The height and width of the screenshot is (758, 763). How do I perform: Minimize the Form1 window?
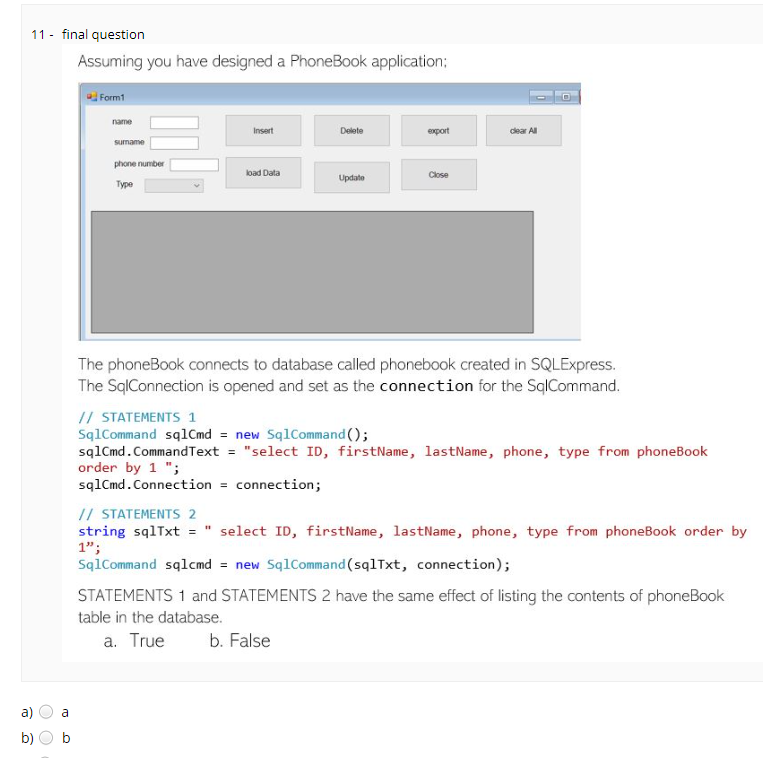tap(541, 97)
